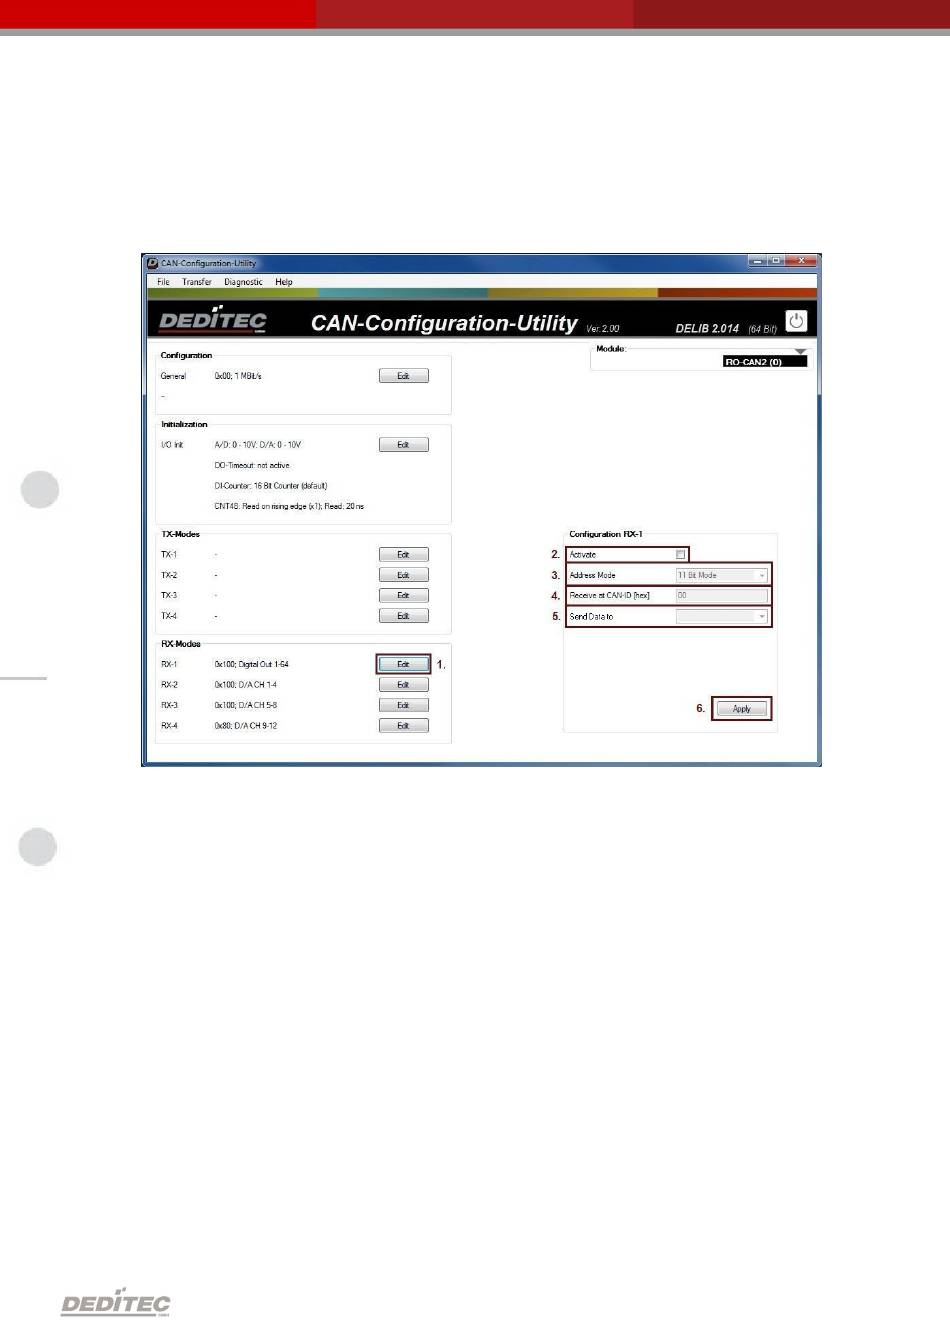Image resolution: width=950 pixels, height=1344 pixels.
Task: Click Edit for TX-1
Action: (403, 555)
